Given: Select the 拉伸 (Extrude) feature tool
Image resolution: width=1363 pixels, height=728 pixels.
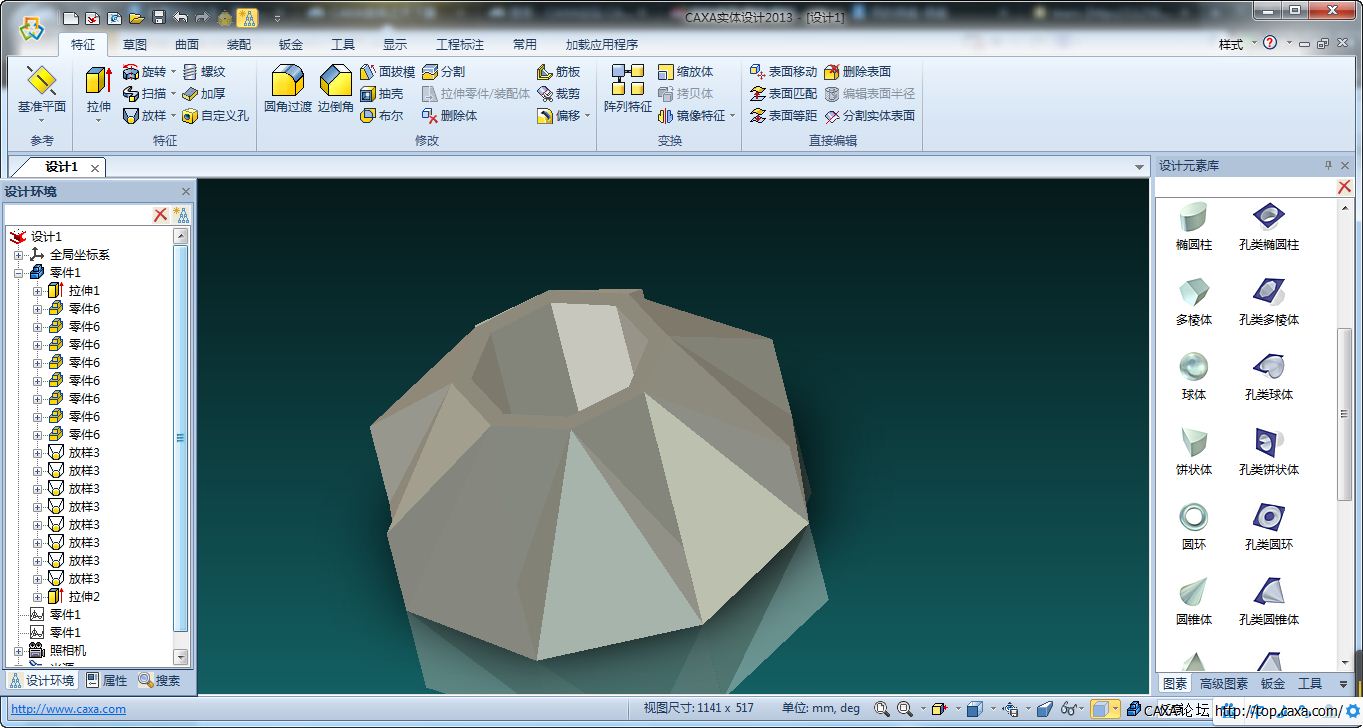Looking at the screenshot, I should pyautogui.click(x=98, y=88).
